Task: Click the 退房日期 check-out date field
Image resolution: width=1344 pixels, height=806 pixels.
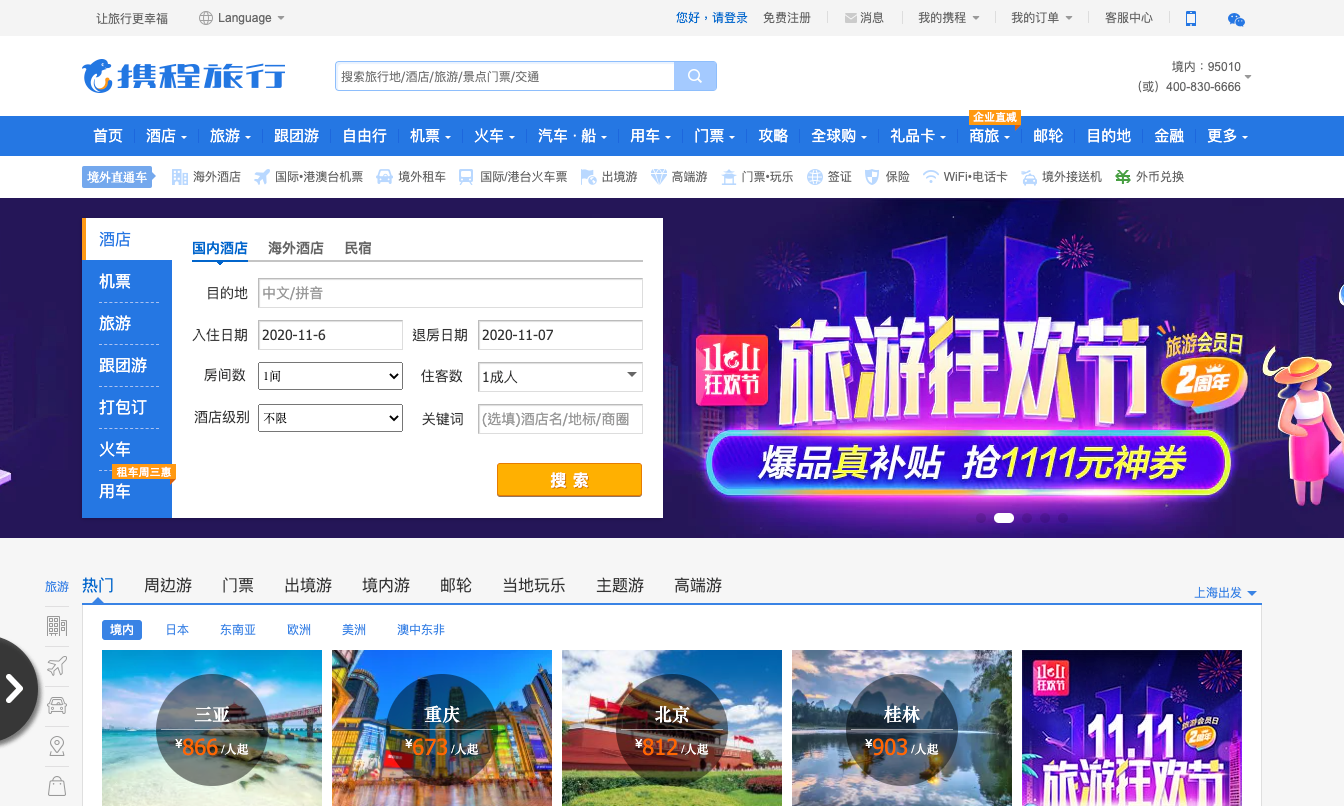Action: pyautogui.click(x=560, y=335)
